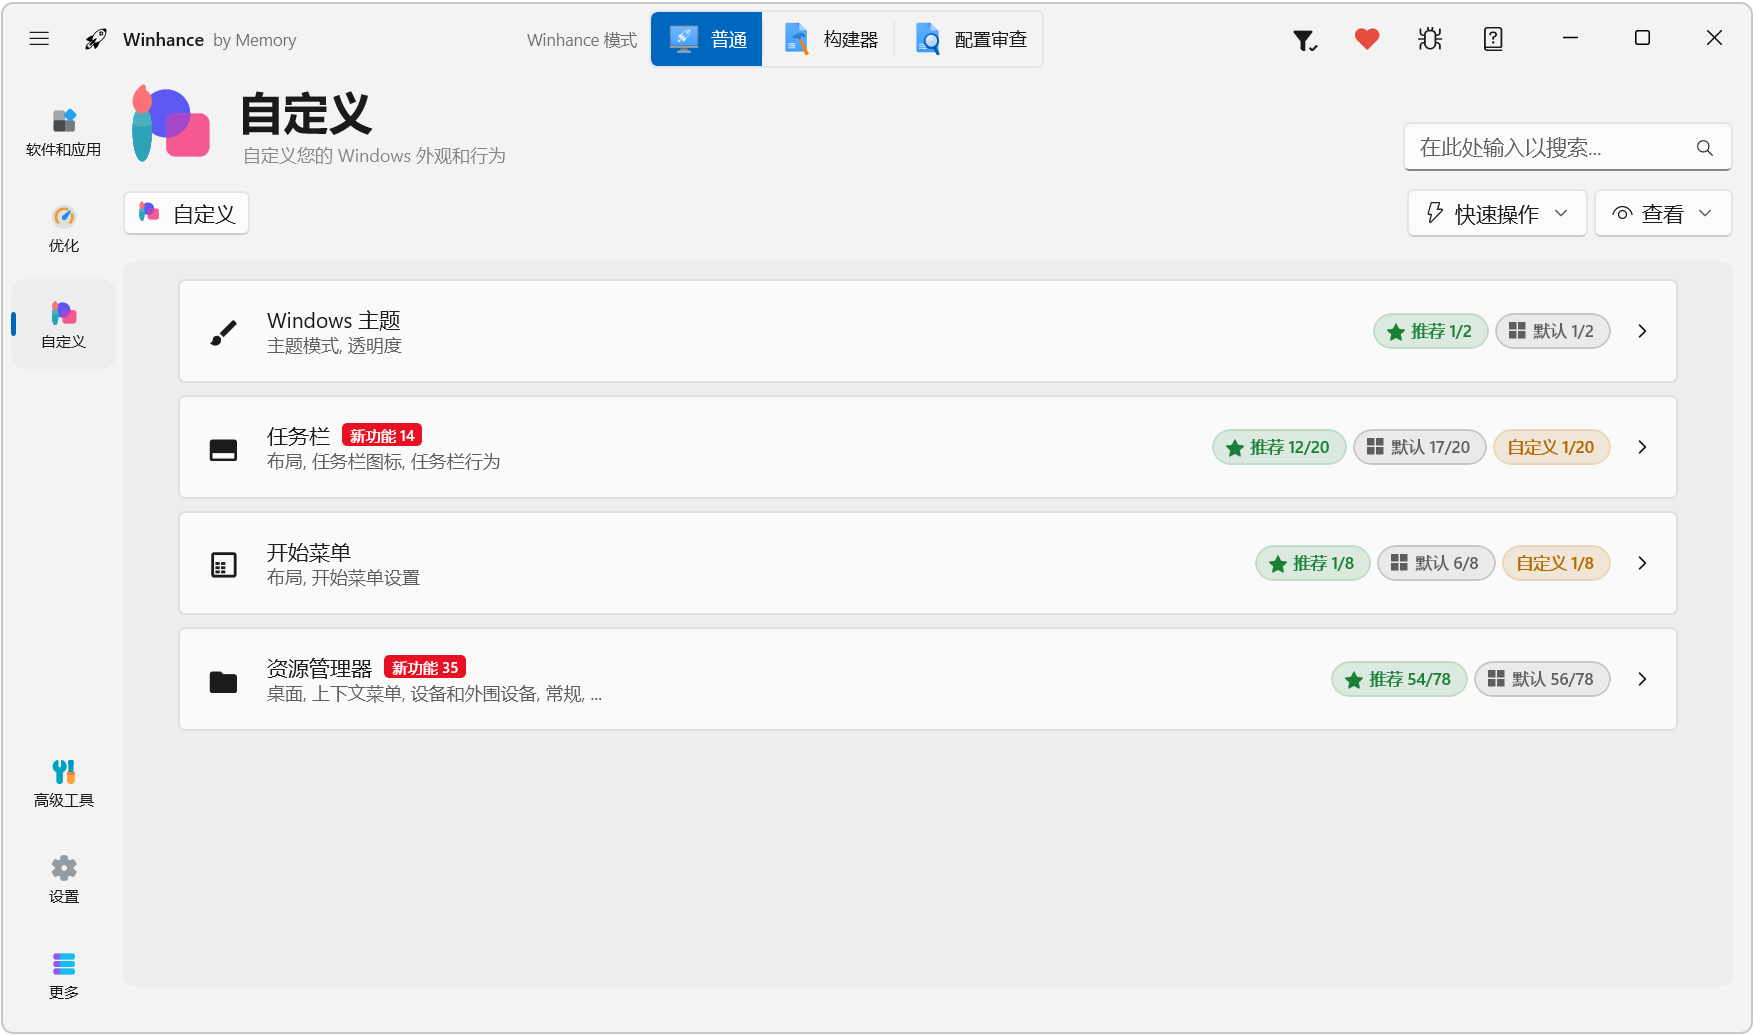This screenshot has width=1754, height=1035.
Task: Click the 推荐 54/78 badge
Action: pyautogui.click(x=1399, y=679)
